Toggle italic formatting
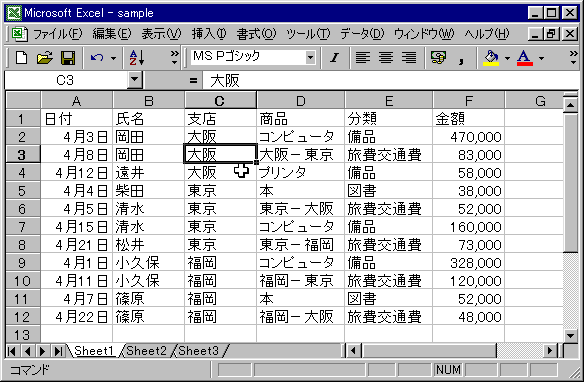The width and height of the screenshot is (584, 382). pyautogui.click(x=334, y=58)
